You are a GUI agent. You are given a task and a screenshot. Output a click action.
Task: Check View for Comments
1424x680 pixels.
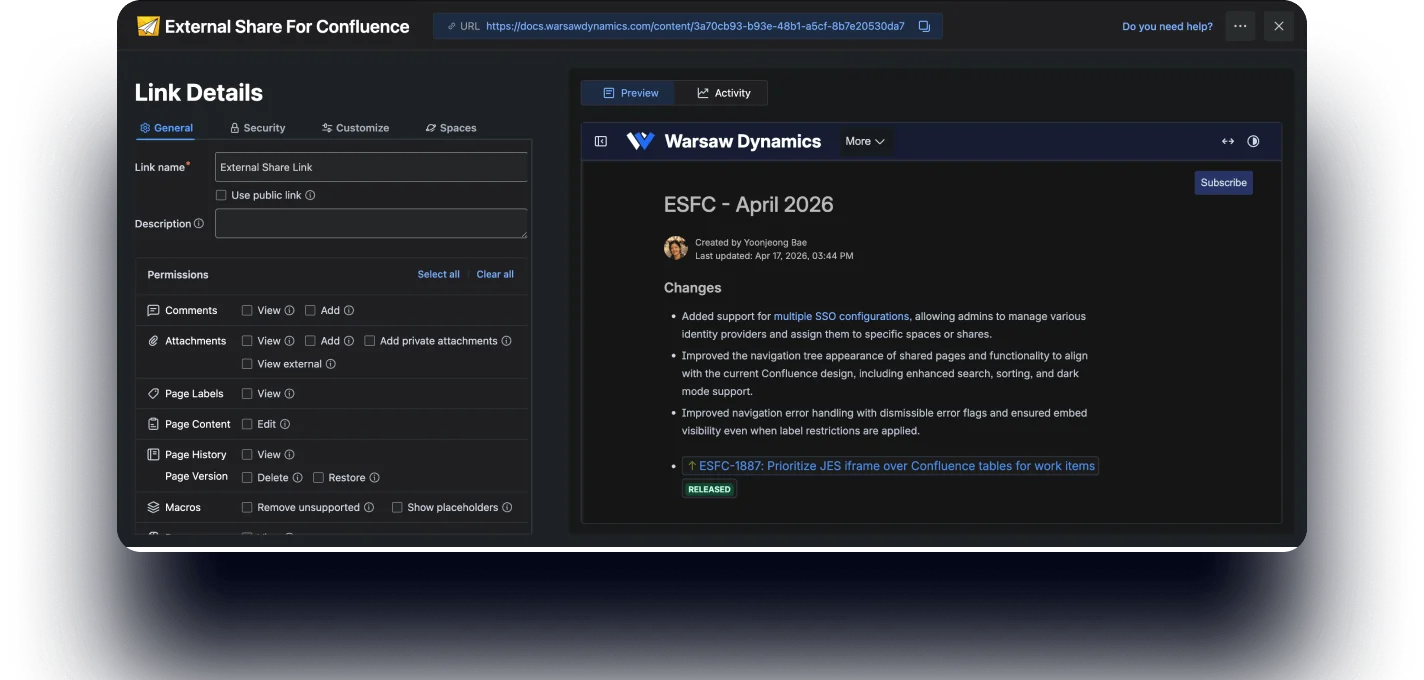247,311
